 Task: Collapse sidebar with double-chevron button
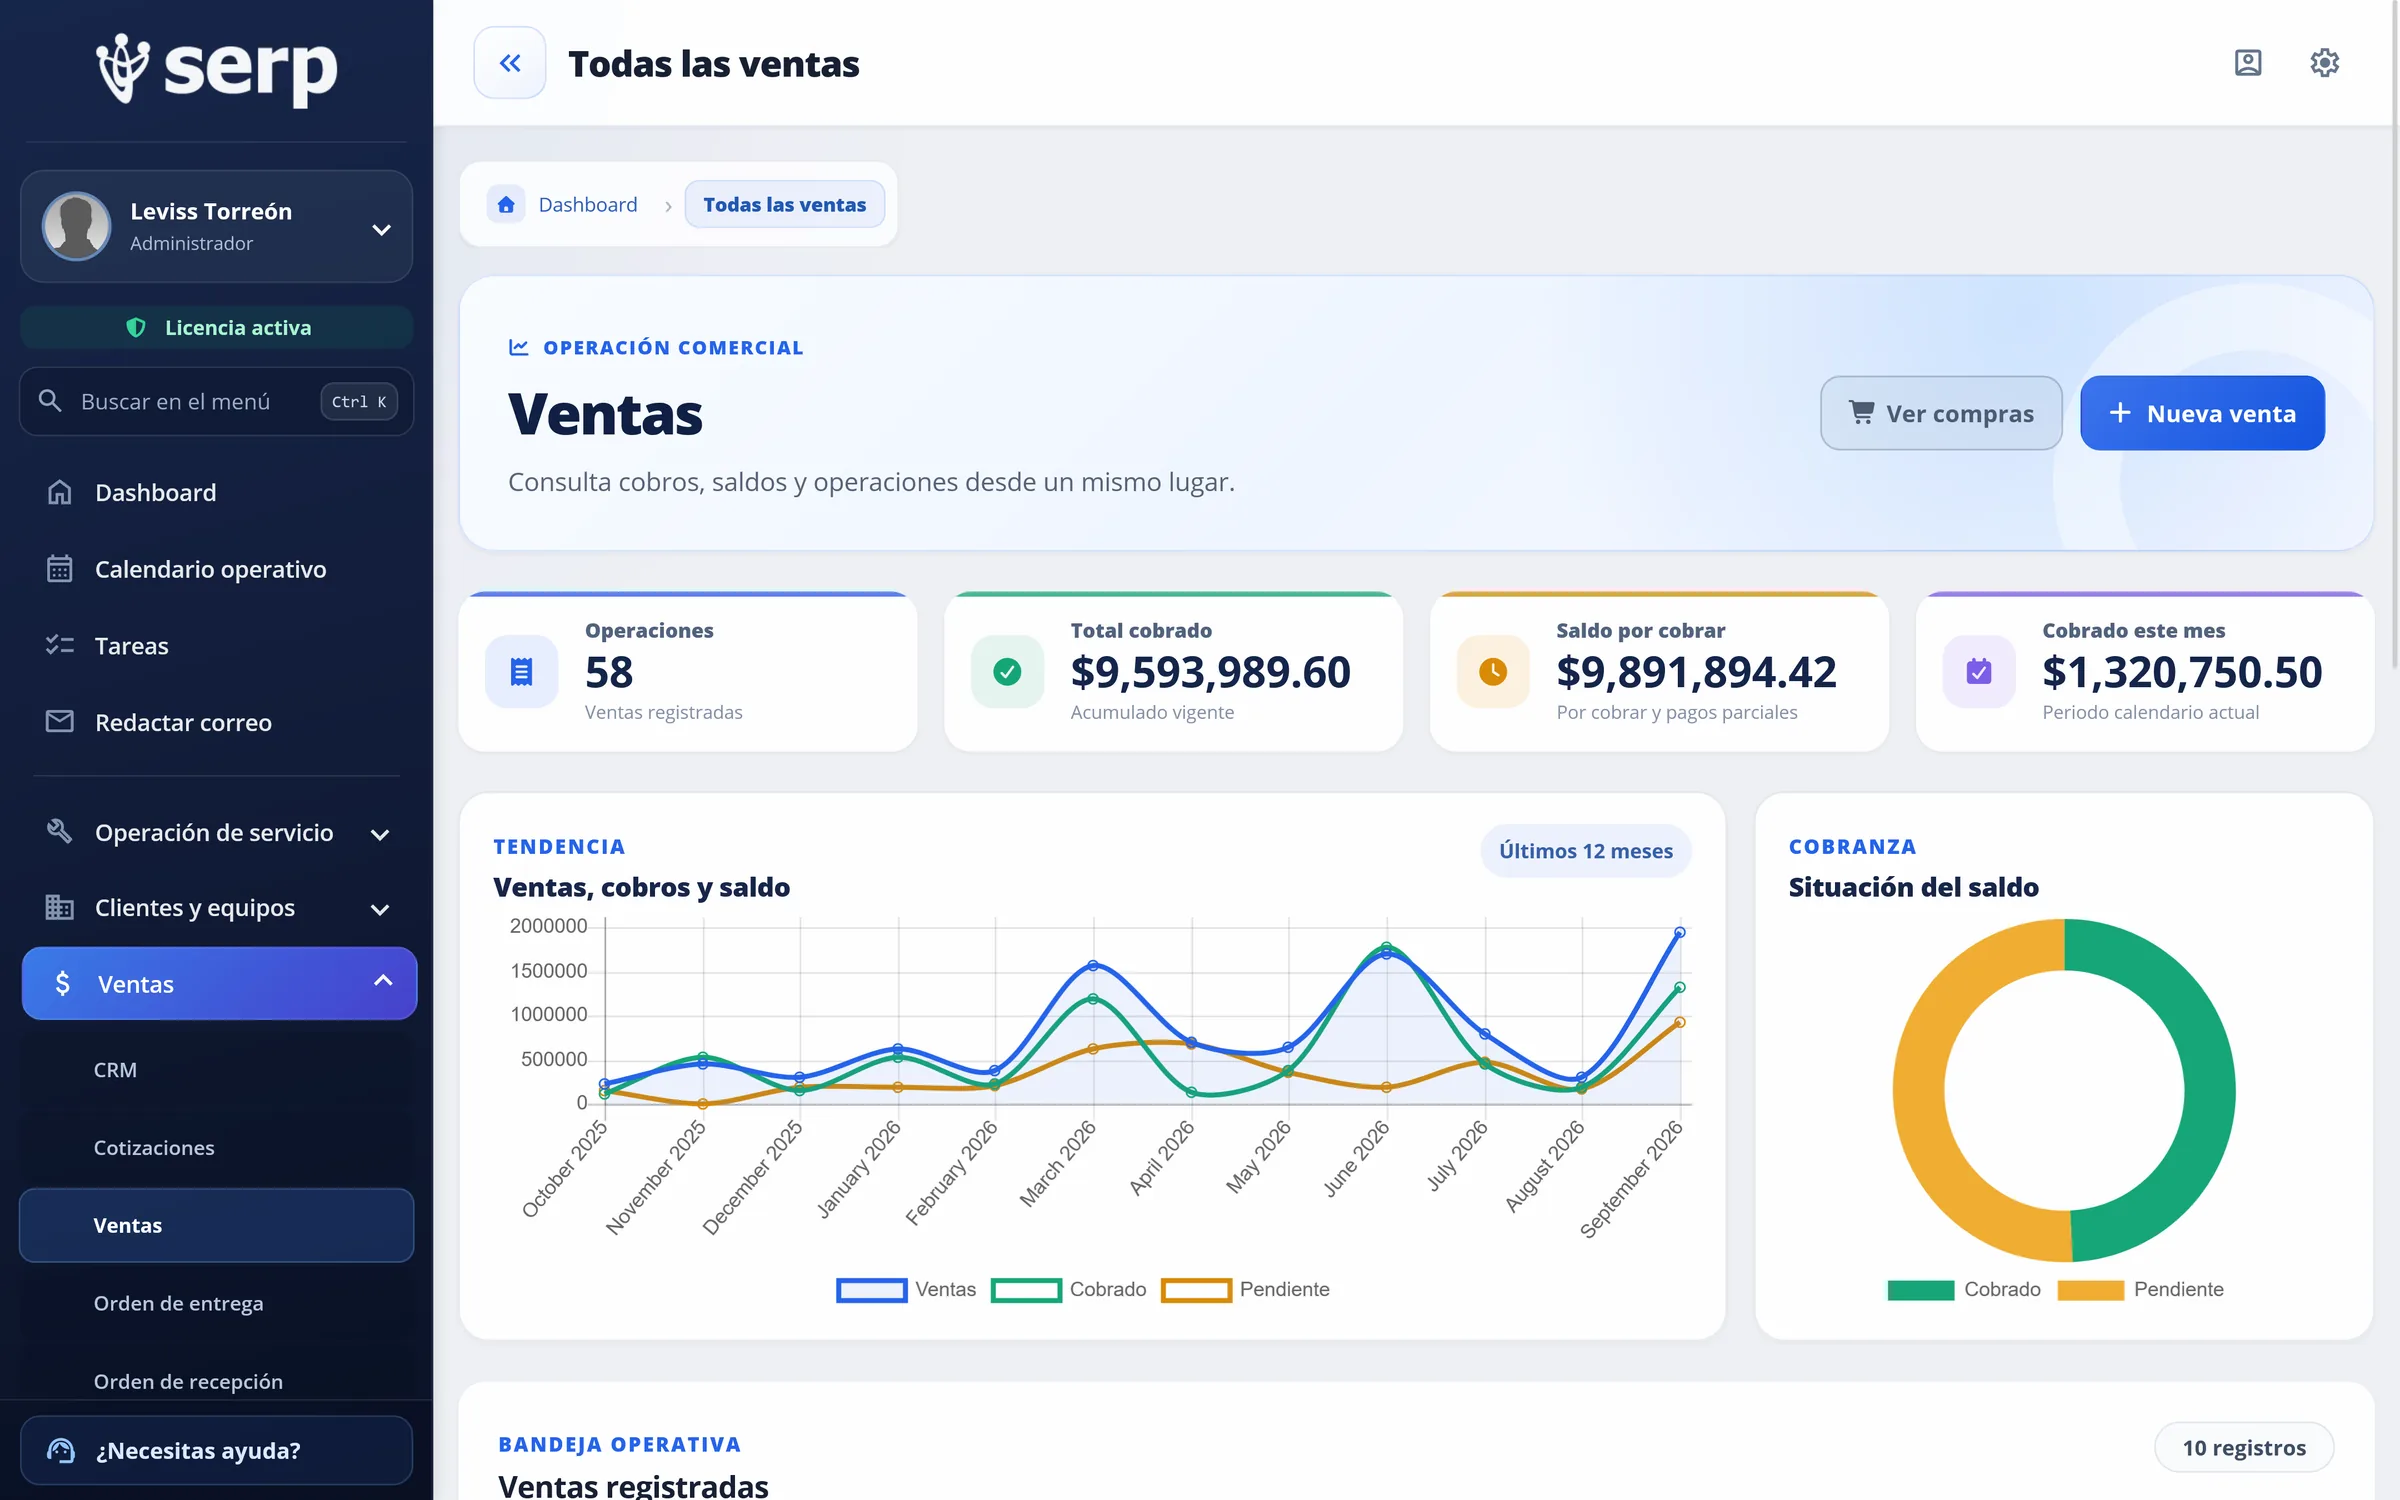click(x=510, y=63)
